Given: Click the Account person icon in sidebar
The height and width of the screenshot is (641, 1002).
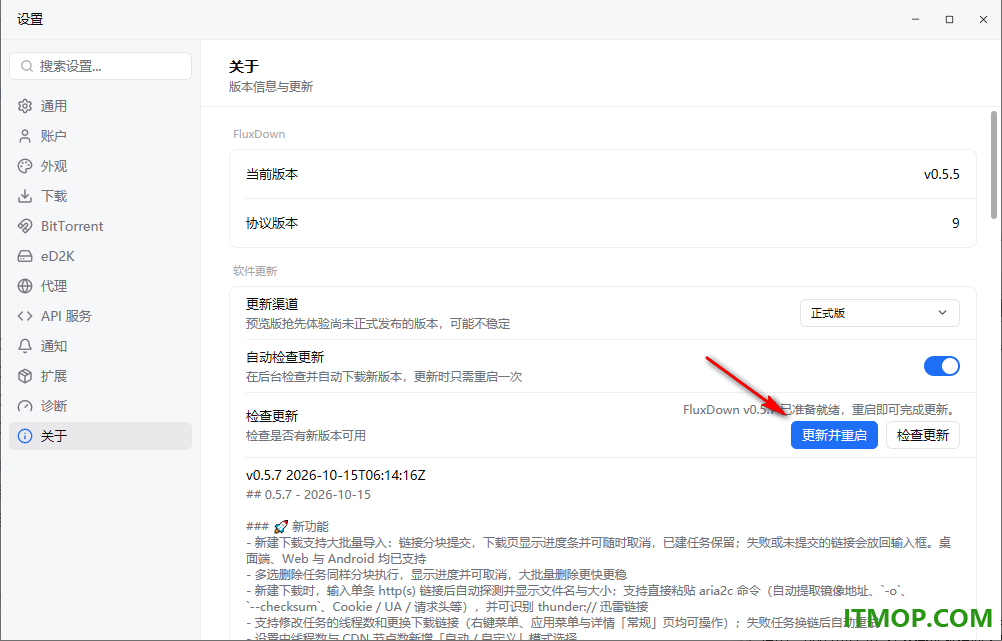Looking at the screenshot, I should 25,136.
